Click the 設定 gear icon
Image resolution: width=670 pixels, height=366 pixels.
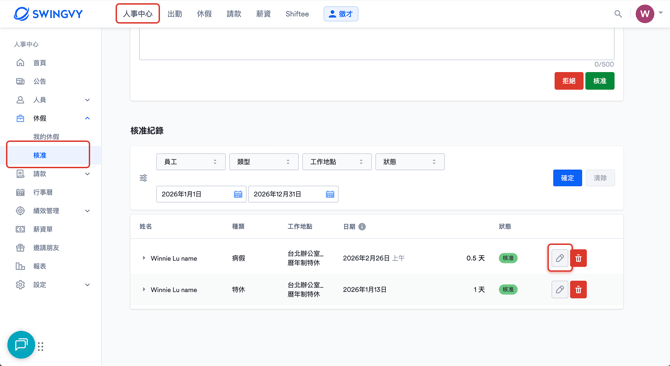click(x=20, y=285)
